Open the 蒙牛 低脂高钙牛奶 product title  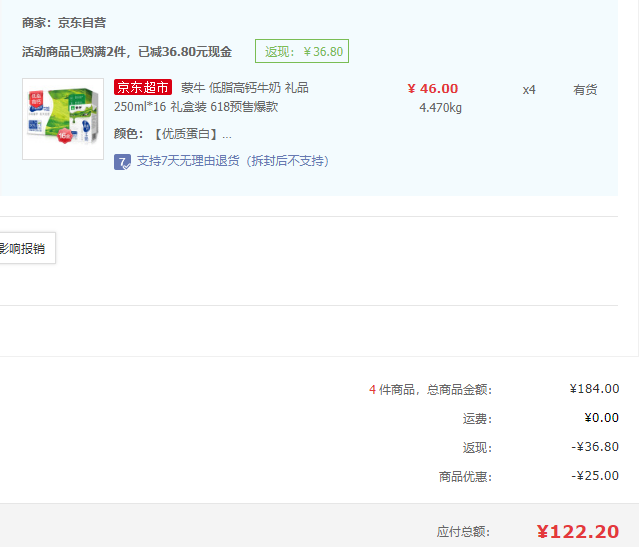[244, 88]
